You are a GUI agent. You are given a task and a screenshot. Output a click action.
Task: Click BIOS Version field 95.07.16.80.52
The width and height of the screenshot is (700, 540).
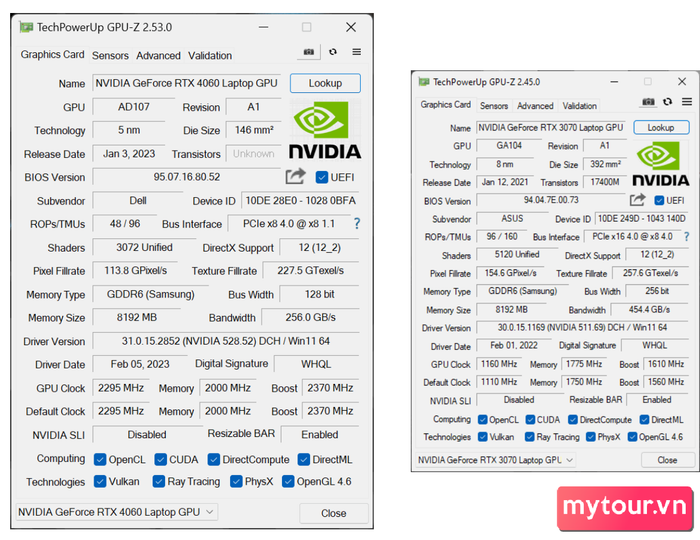pos(187,177)
